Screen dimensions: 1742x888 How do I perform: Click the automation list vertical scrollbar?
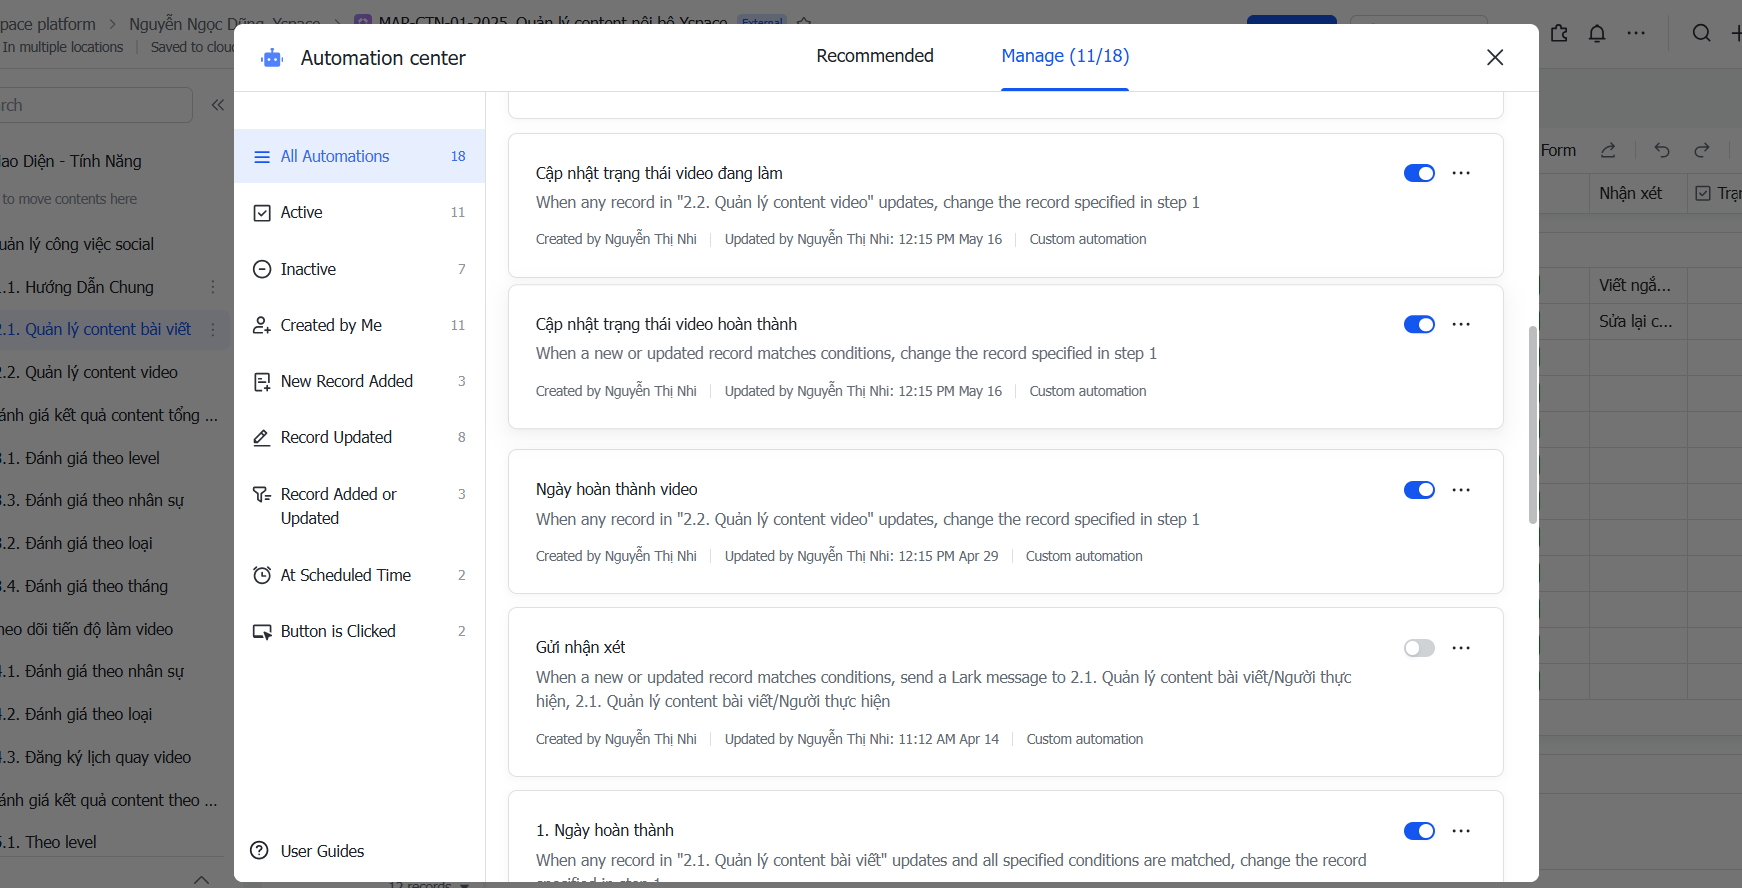coord(1532,424)
